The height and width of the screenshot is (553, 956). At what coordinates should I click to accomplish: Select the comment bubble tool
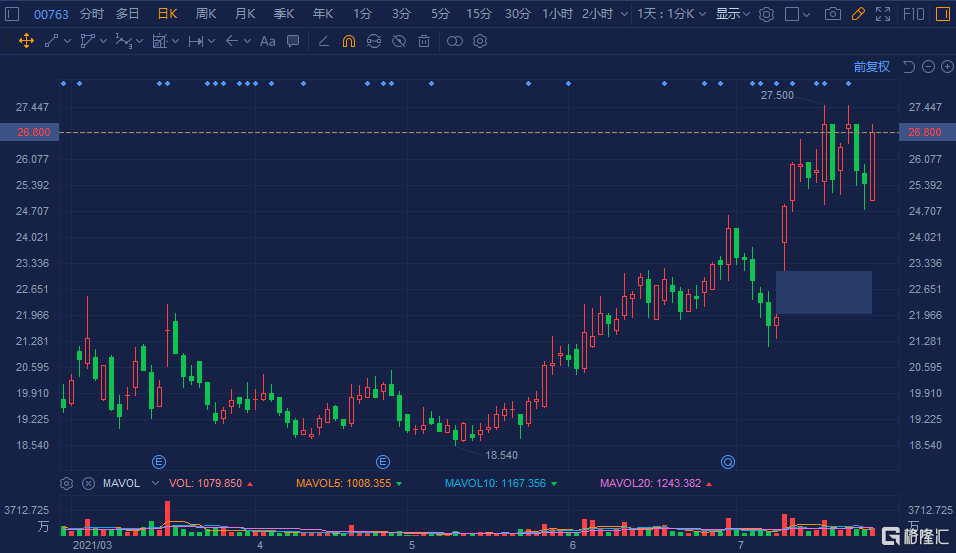pyautogui.click(x=293, y=41)
